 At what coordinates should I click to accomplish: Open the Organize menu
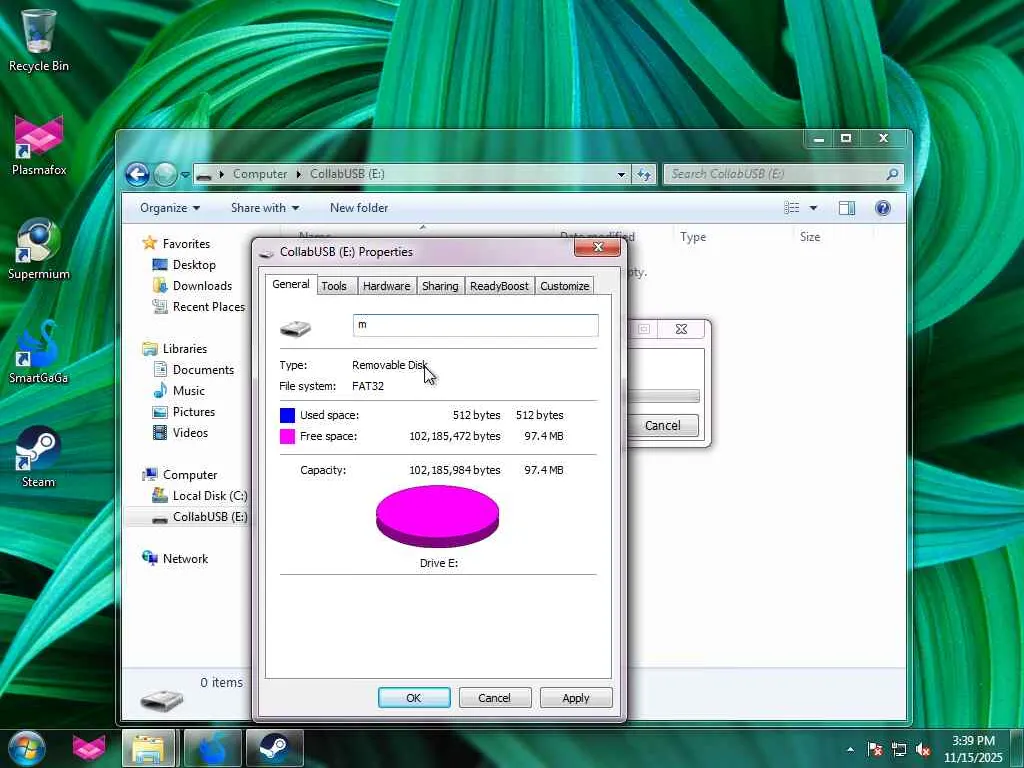coord(170,208)
